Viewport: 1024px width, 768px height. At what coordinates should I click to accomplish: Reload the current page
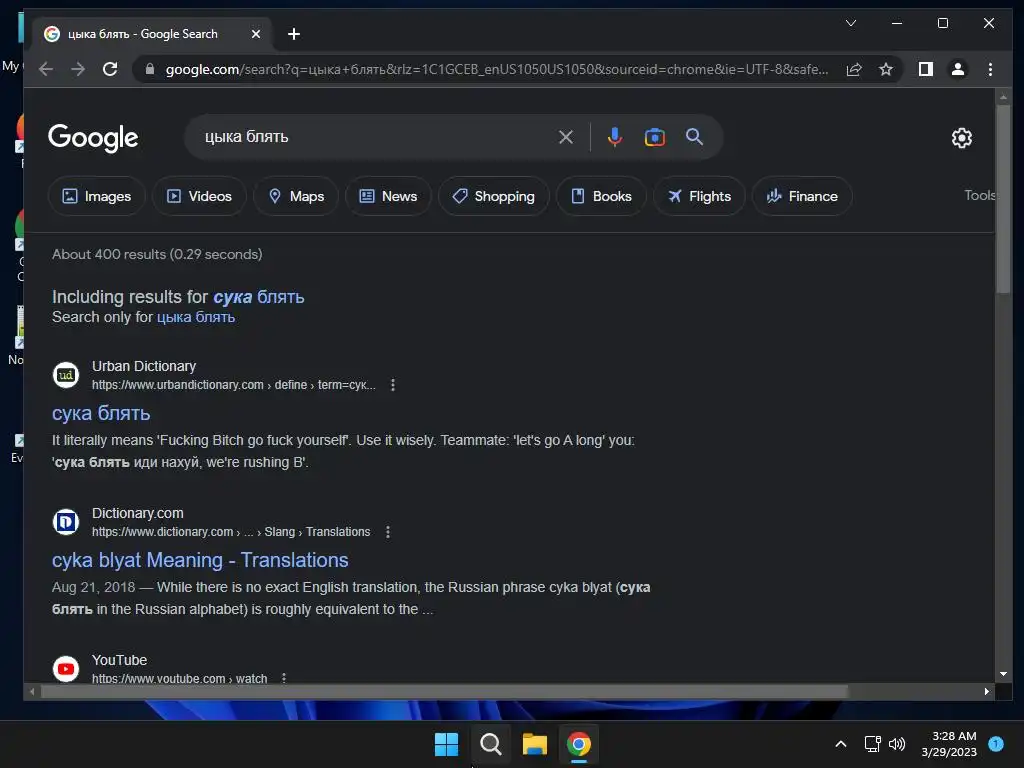click(110, 69)
